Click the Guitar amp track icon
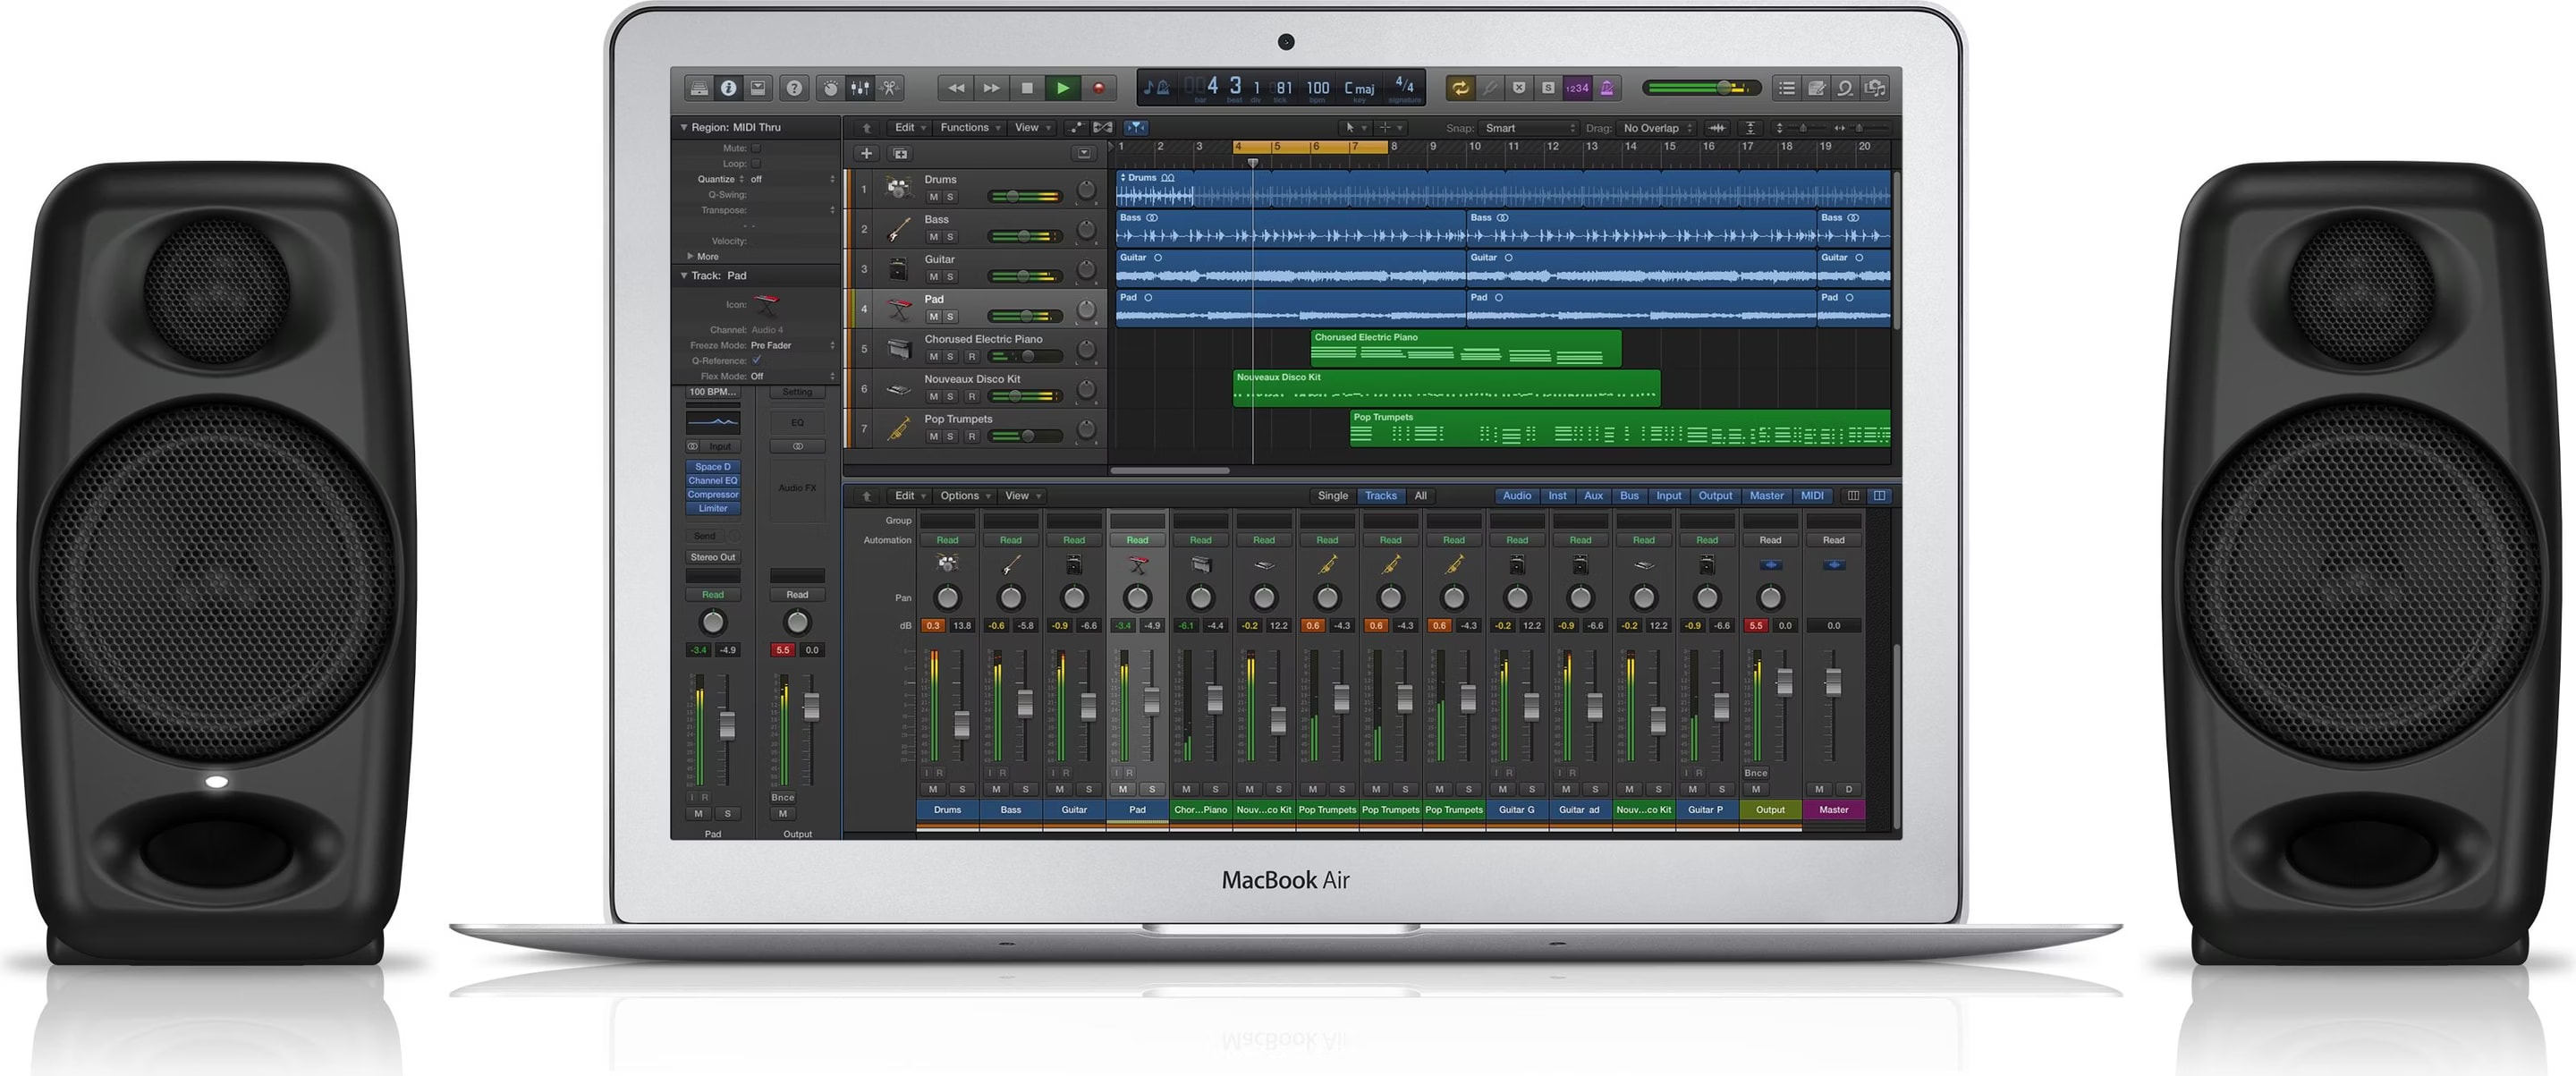 (899, 269)
